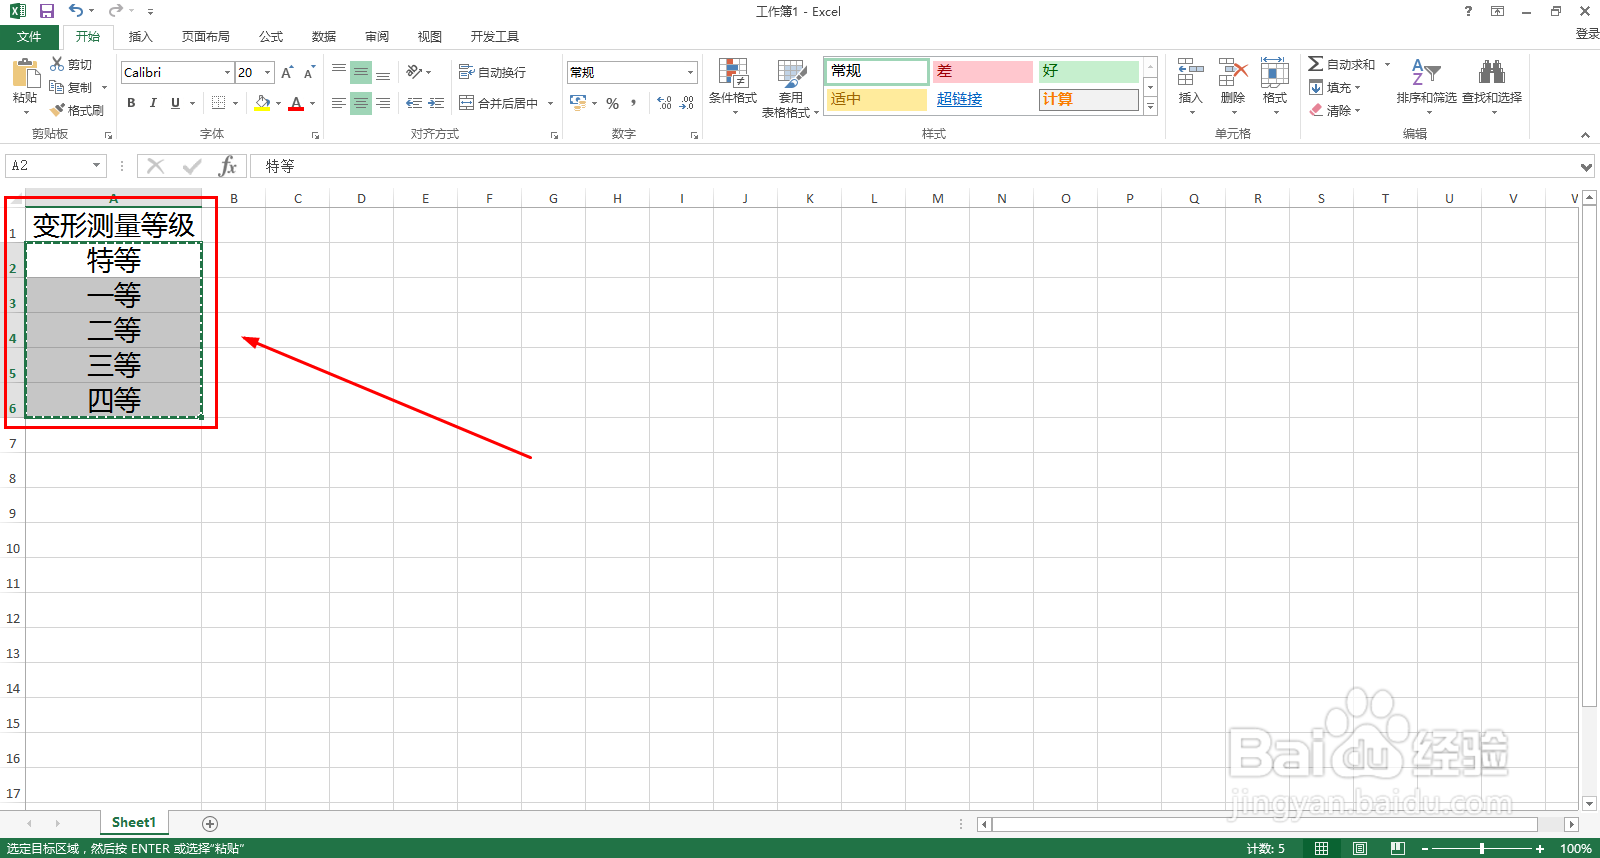
Task: Toggle middle vertical alignment
Action: point(361,72)
